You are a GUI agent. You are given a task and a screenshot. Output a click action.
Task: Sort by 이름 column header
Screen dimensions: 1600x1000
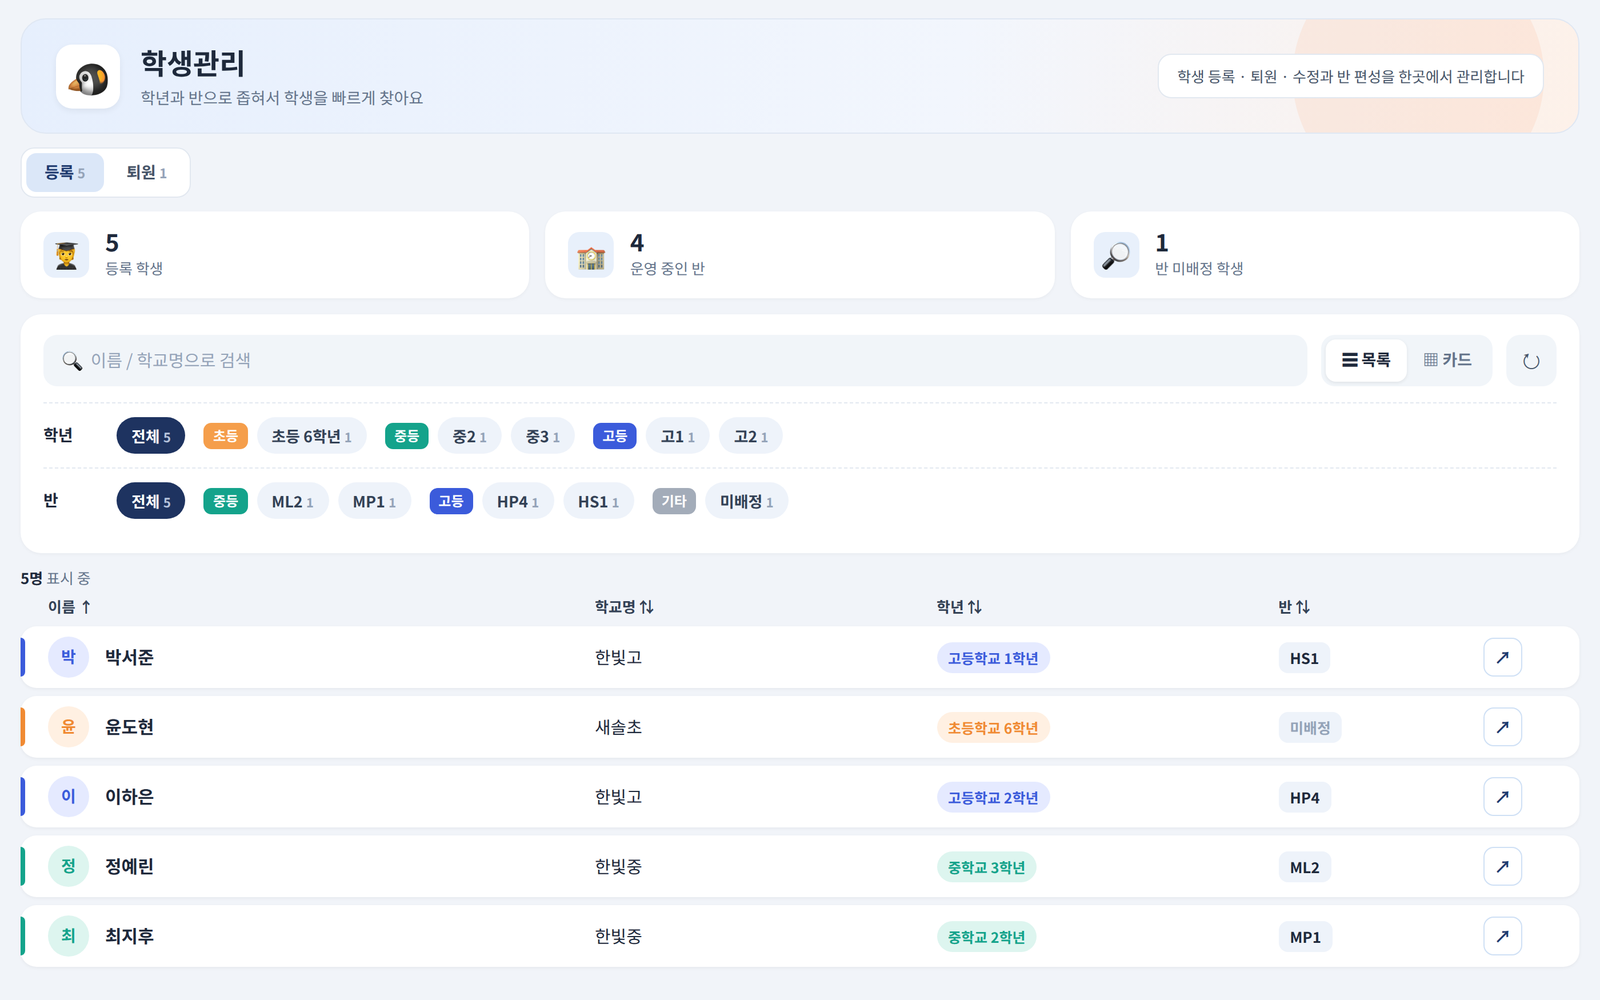coord(70,607)
